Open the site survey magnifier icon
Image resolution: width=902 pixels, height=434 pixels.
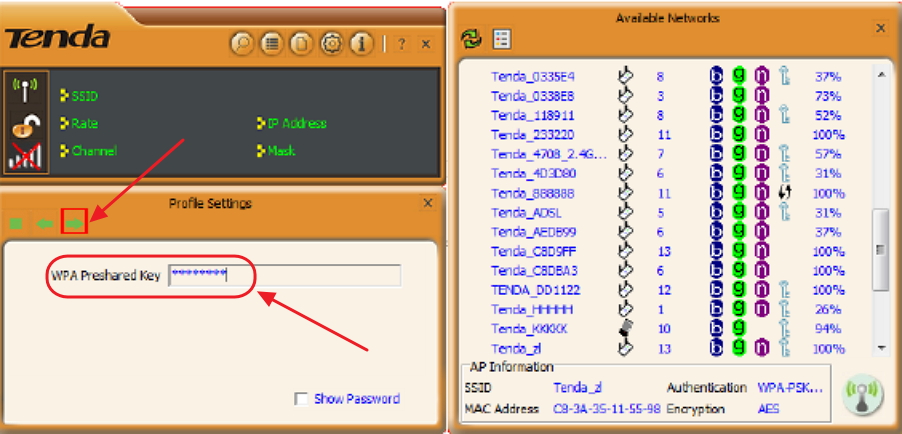coord(242,44)
